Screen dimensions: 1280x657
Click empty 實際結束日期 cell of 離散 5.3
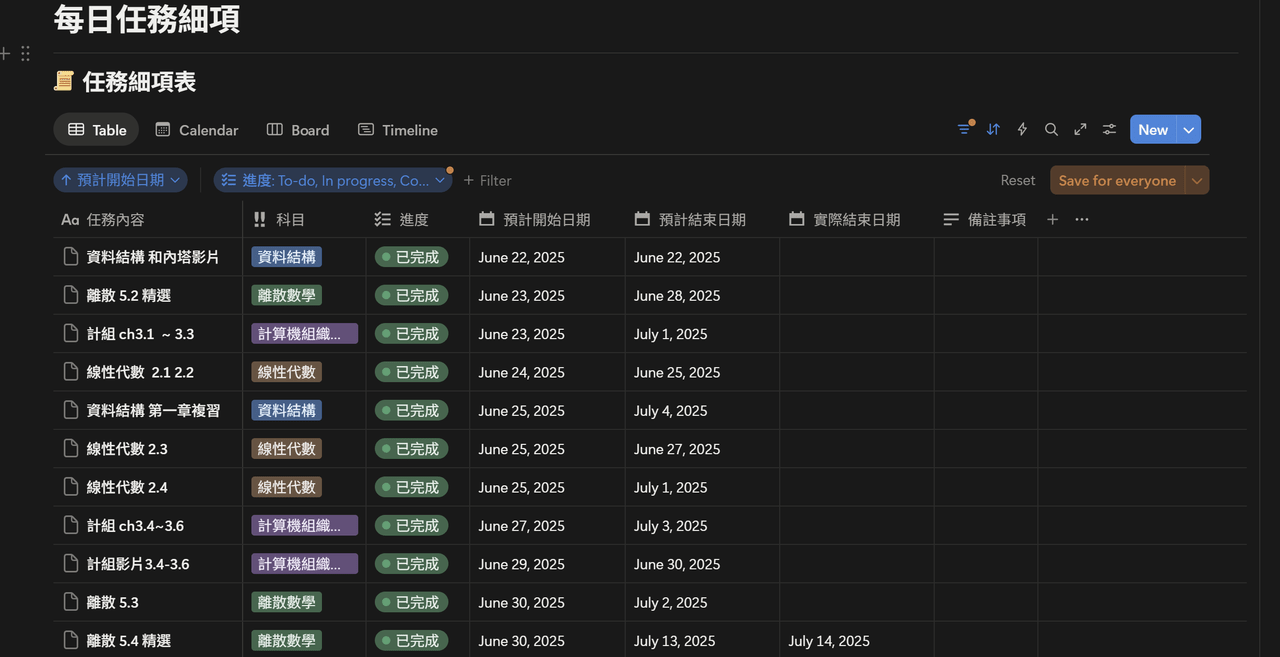coord(857,602)
